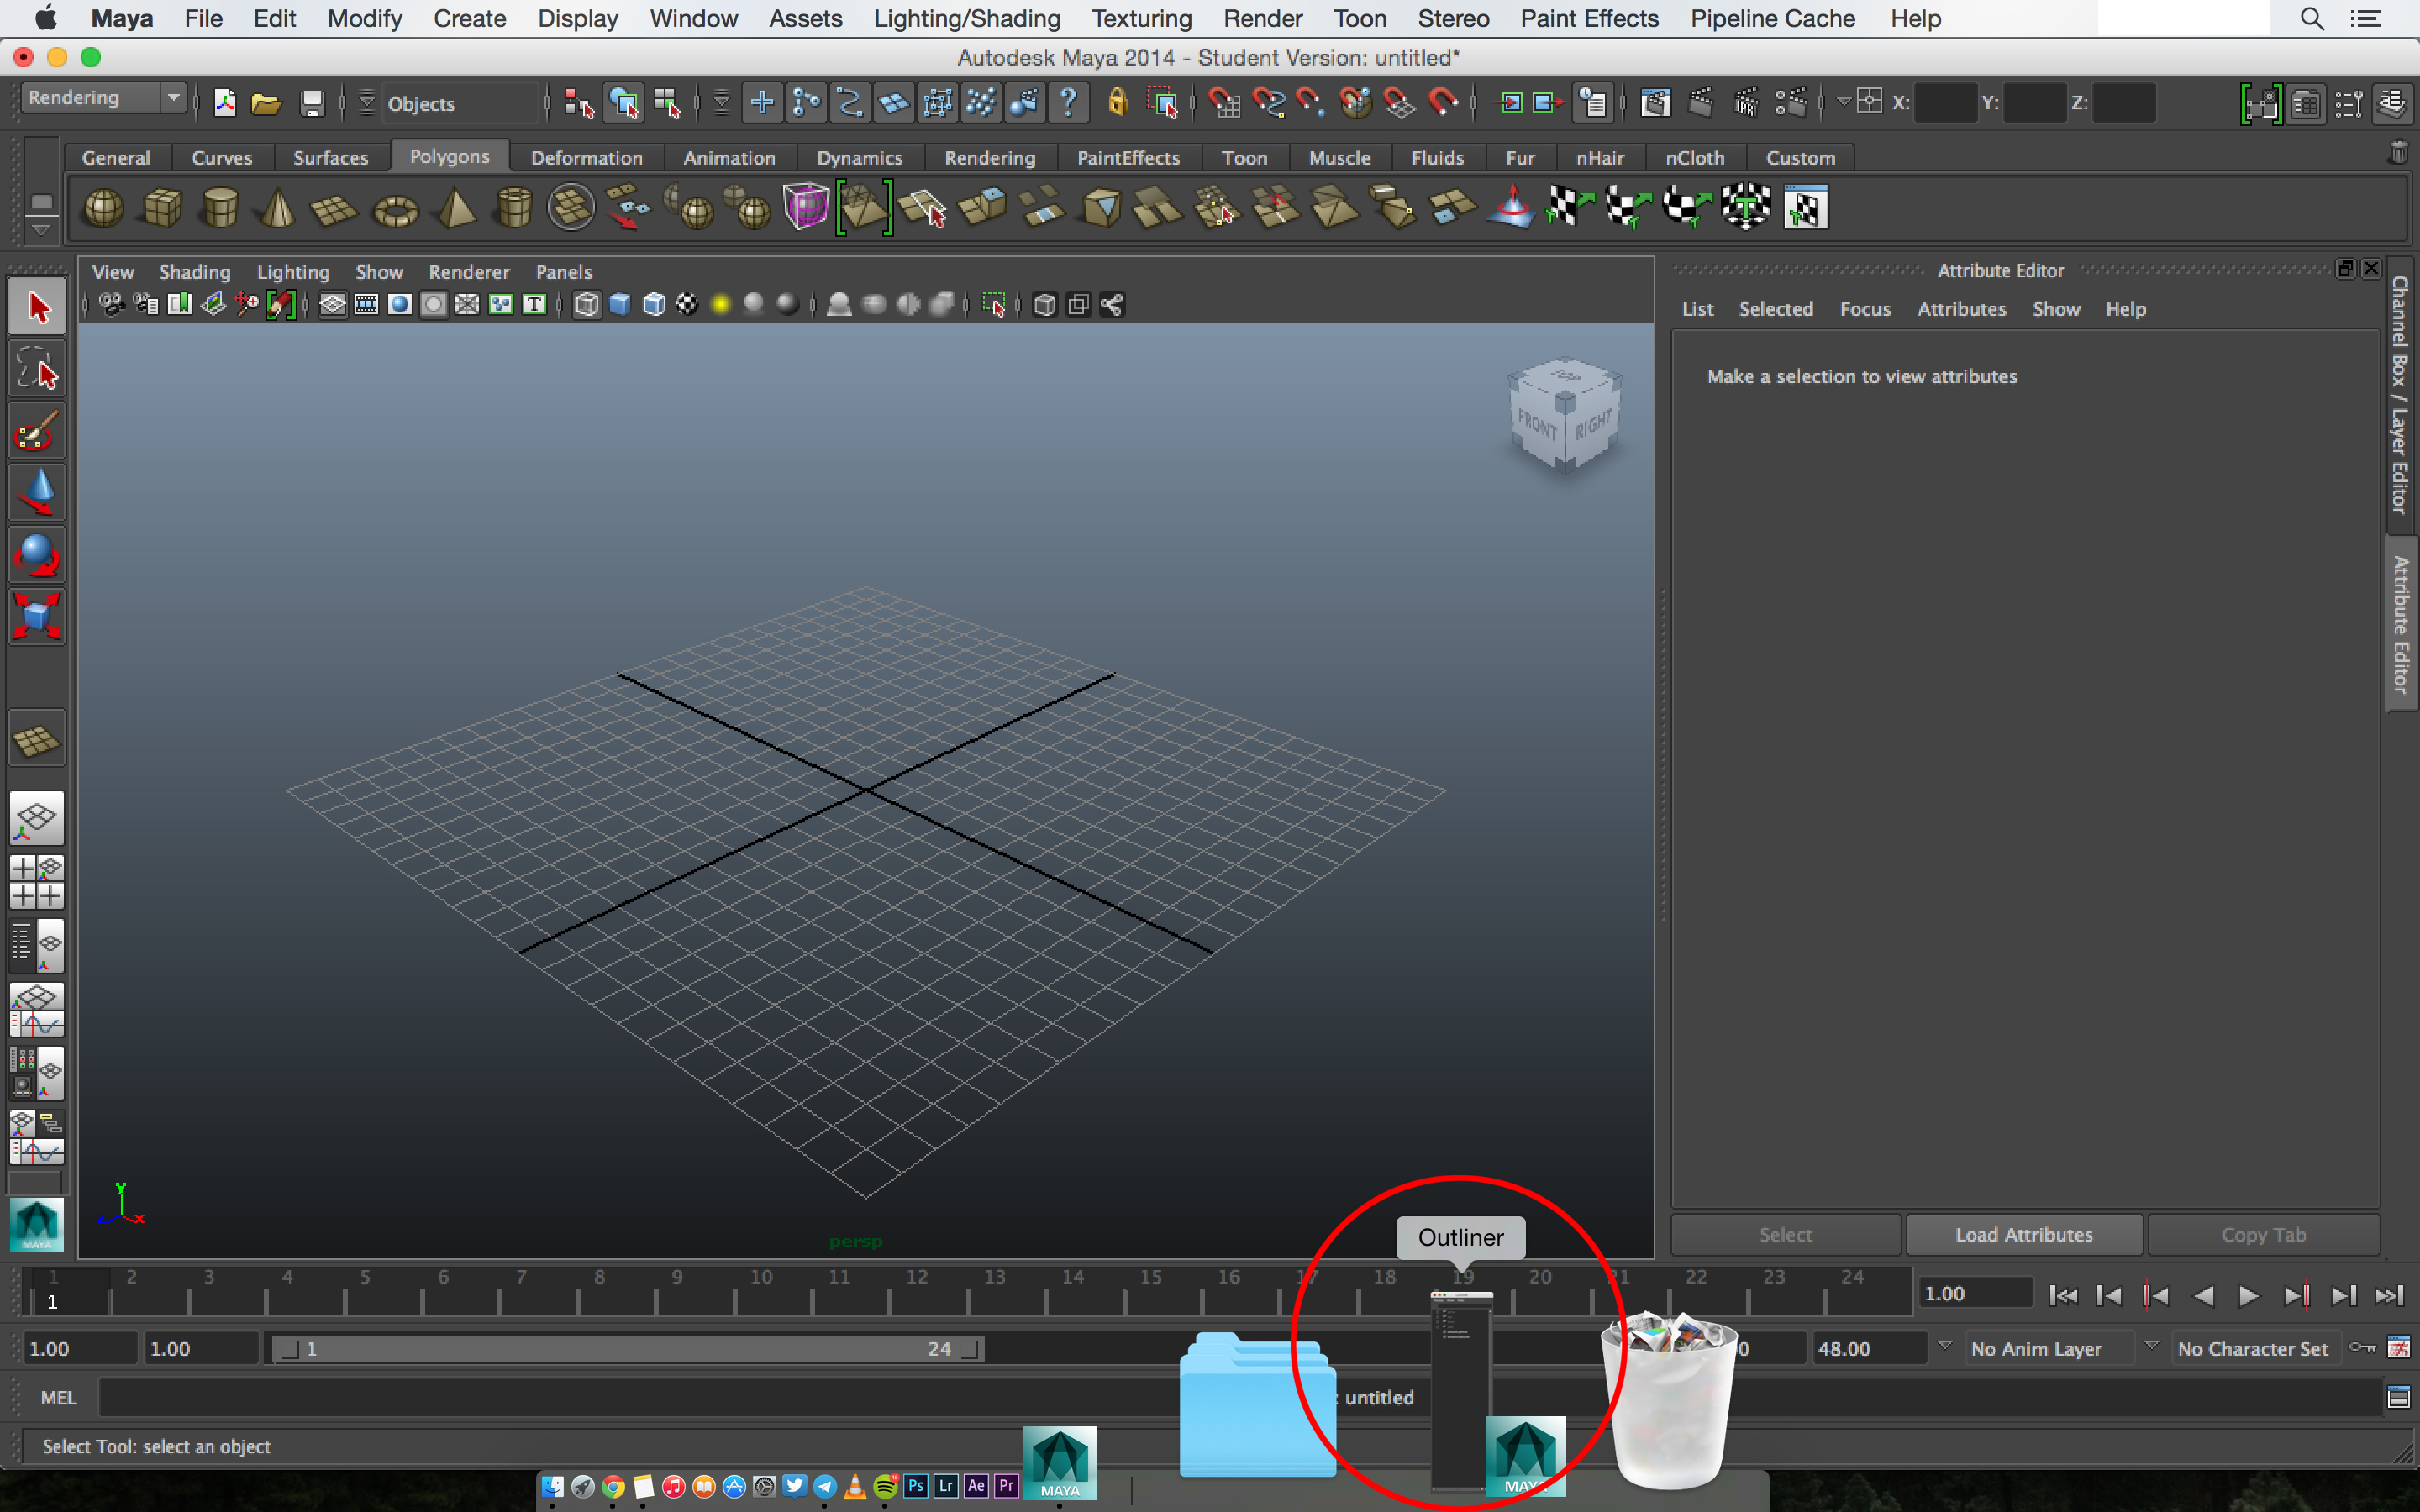Image resolution: width=2420 pixels, height=1512 pixels.
Task: Click the current time field showing 1.00
Action: pyautogui.click(x=1975, y=1293)
